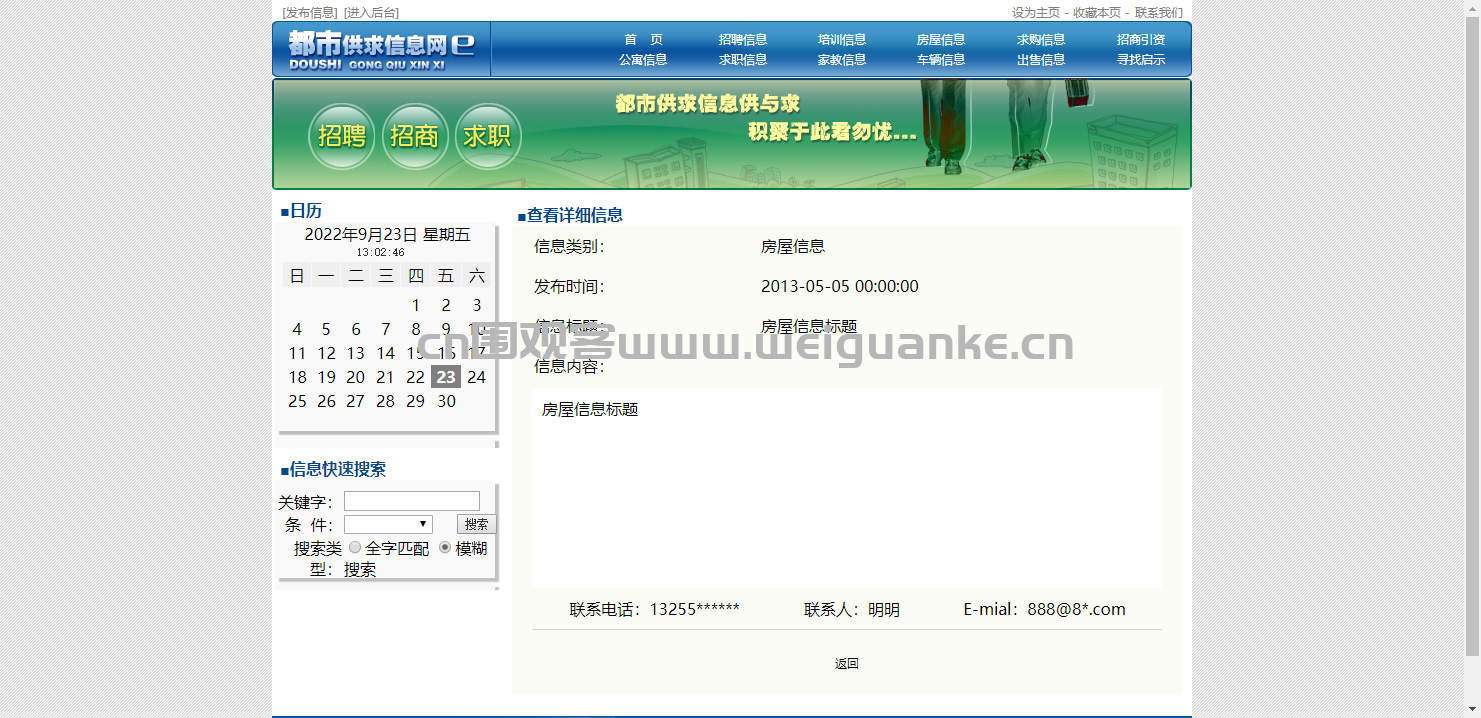This screenshot has height=718, width=1481.
Task: Click day 13 in the calendar
Action: (x=356, y=353)
